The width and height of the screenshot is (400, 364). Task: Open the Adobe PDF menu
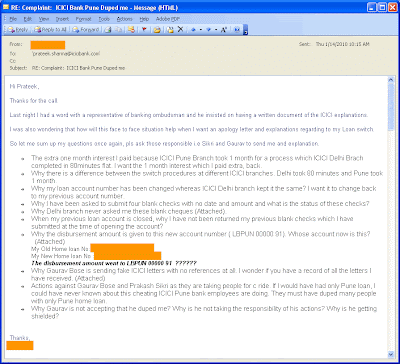(168, 19)
